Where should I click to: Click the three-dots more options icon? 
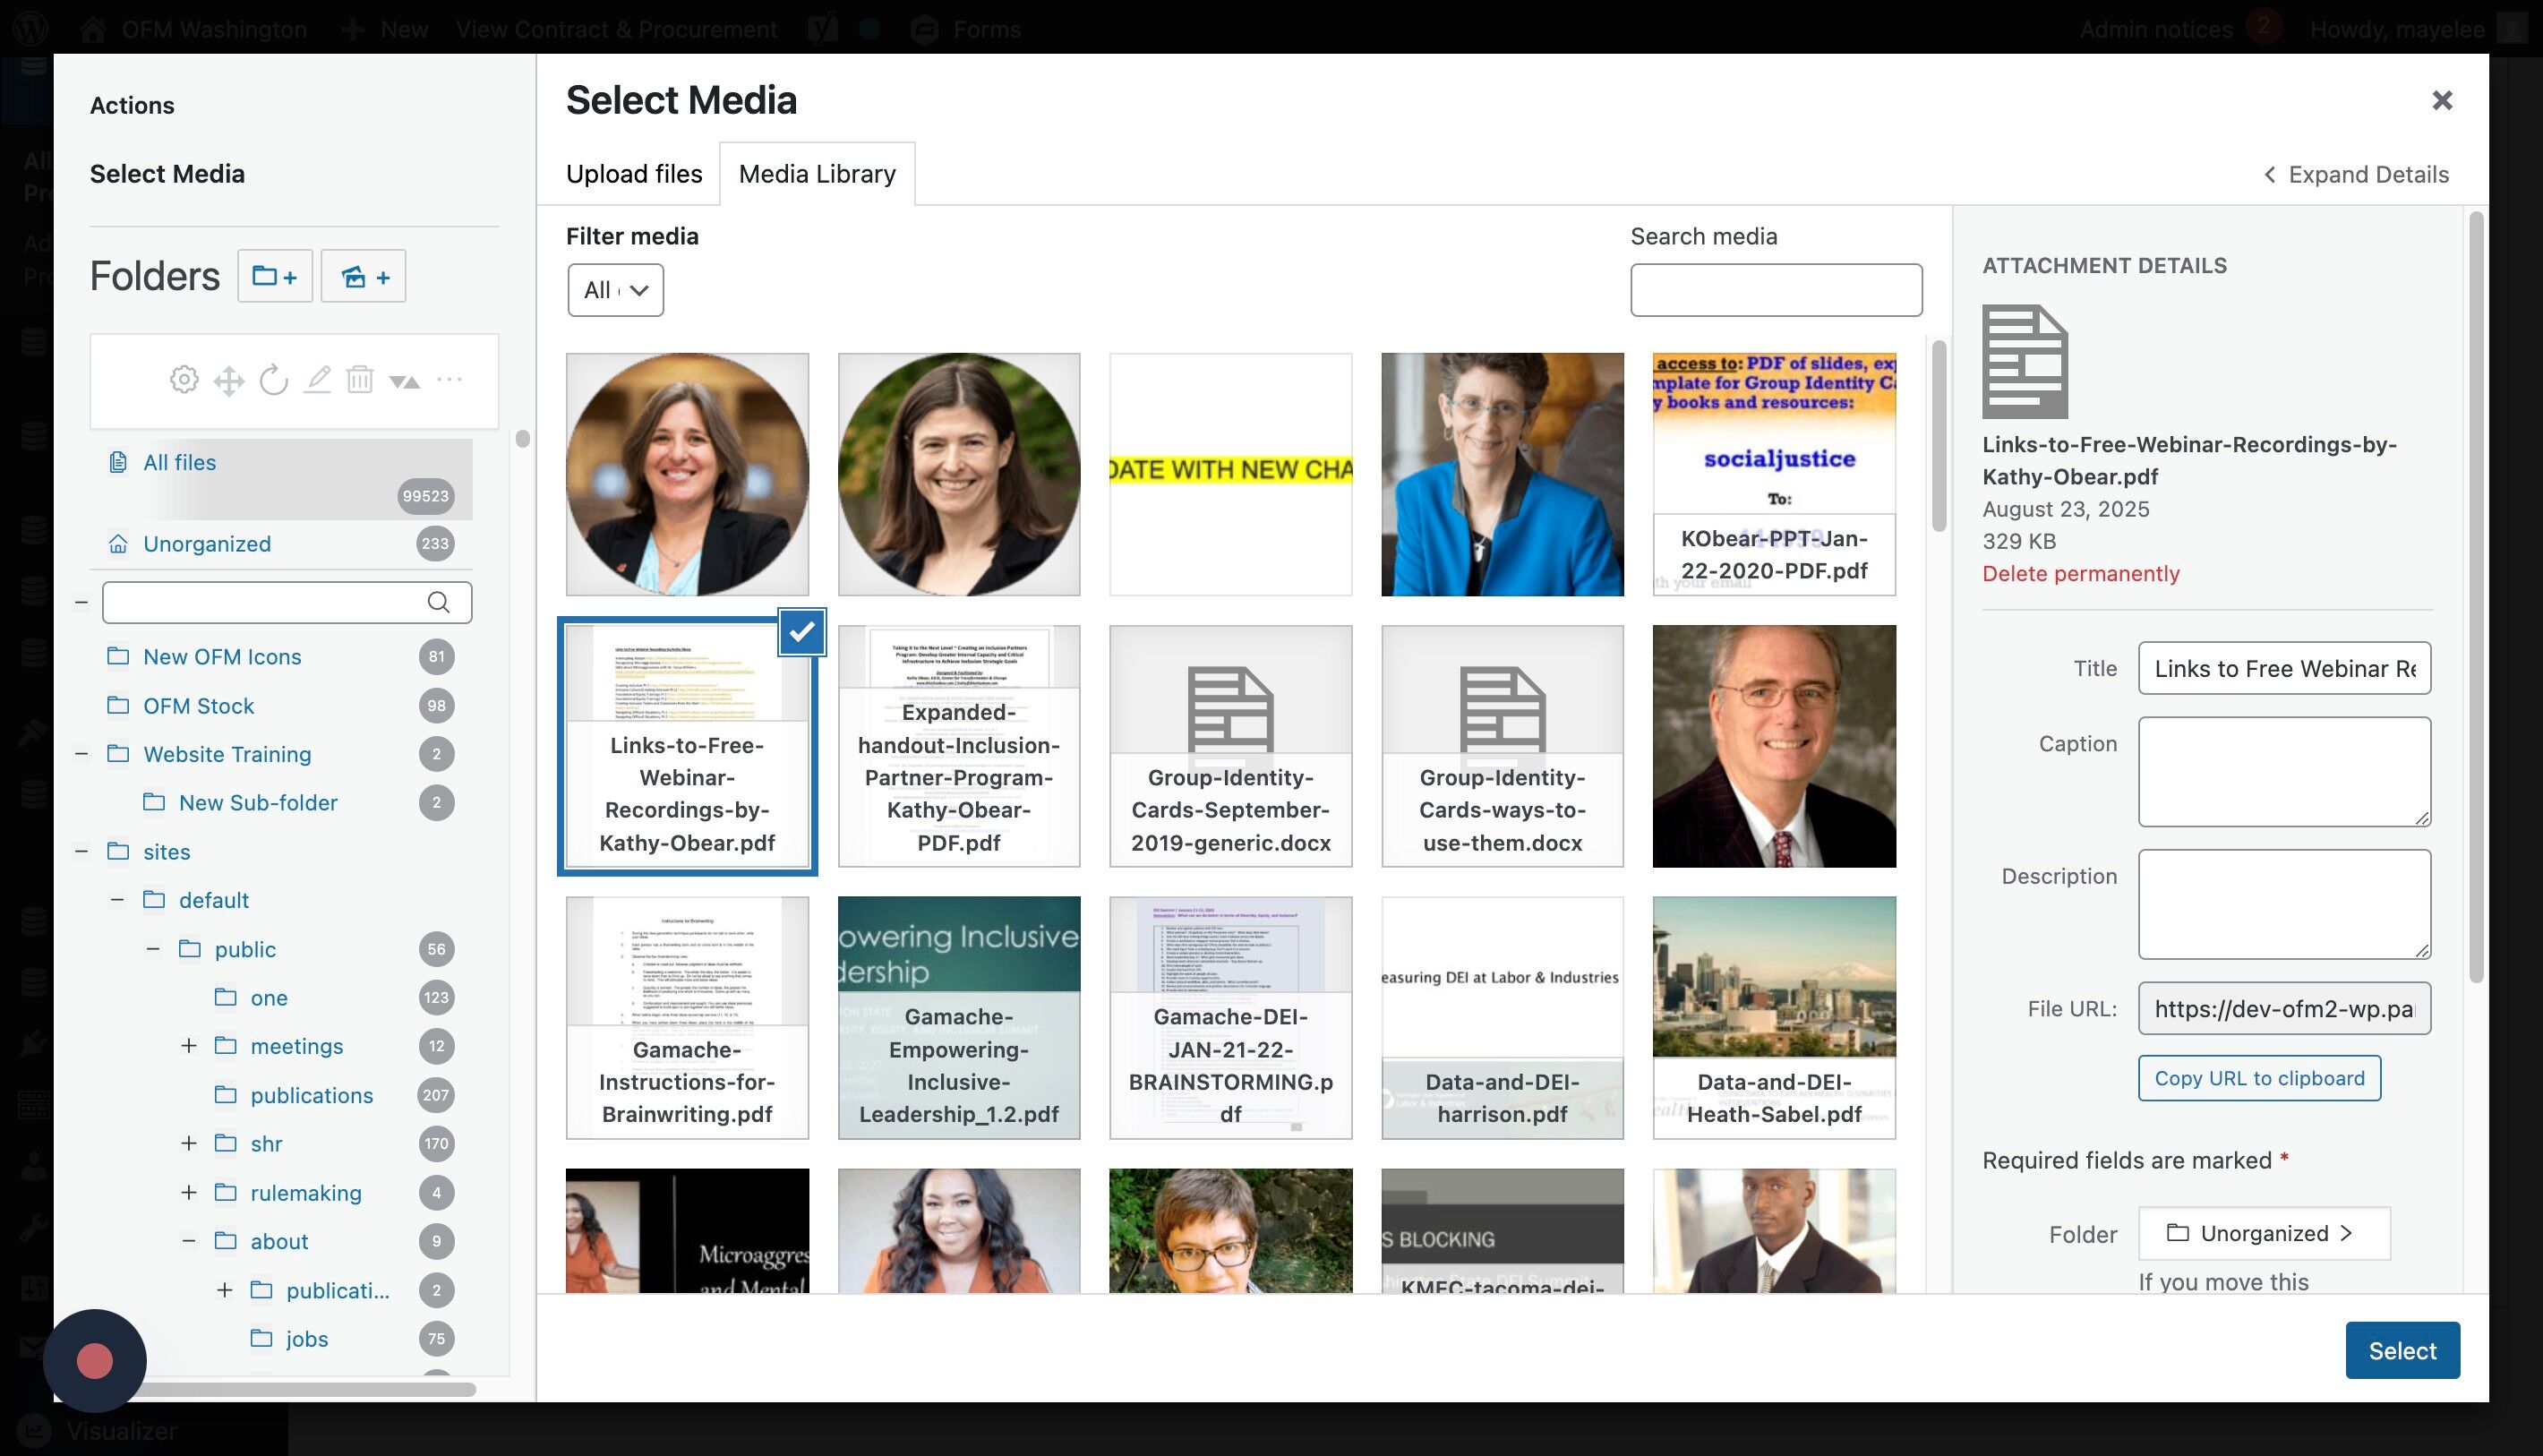pyautogui.click(x=449, y=380)
